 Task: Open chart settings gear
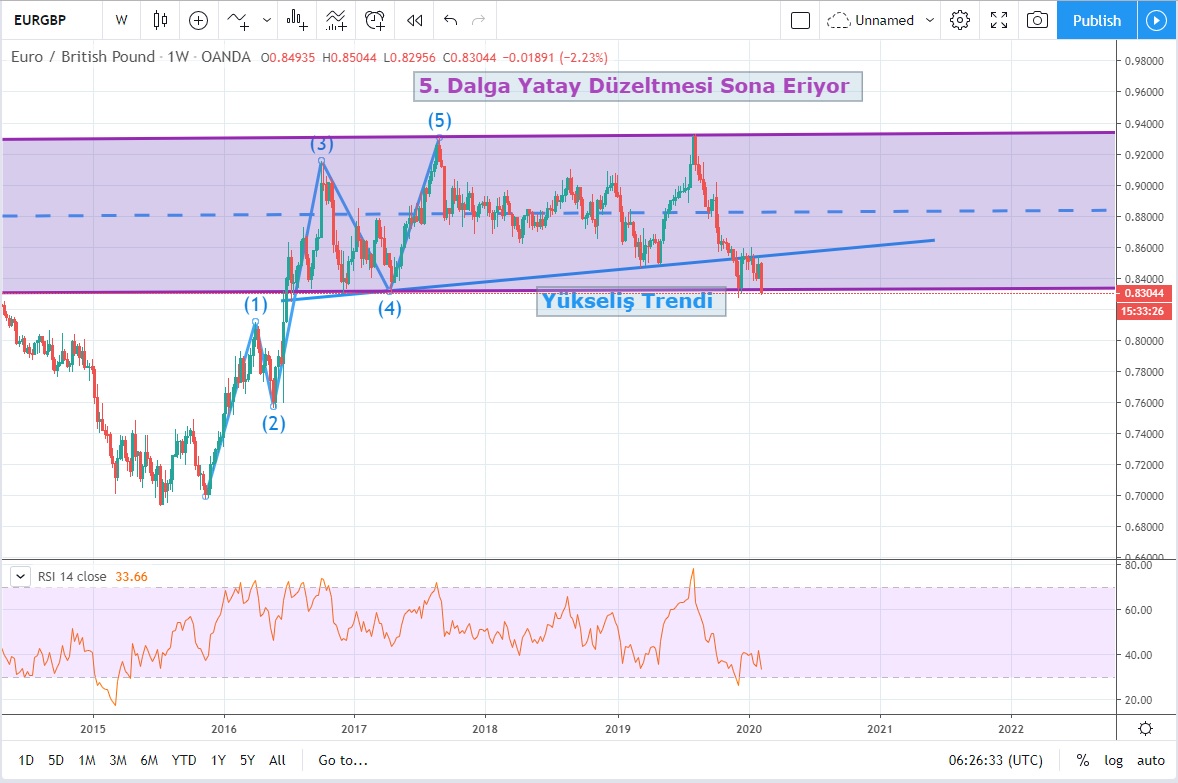(960, 20)
